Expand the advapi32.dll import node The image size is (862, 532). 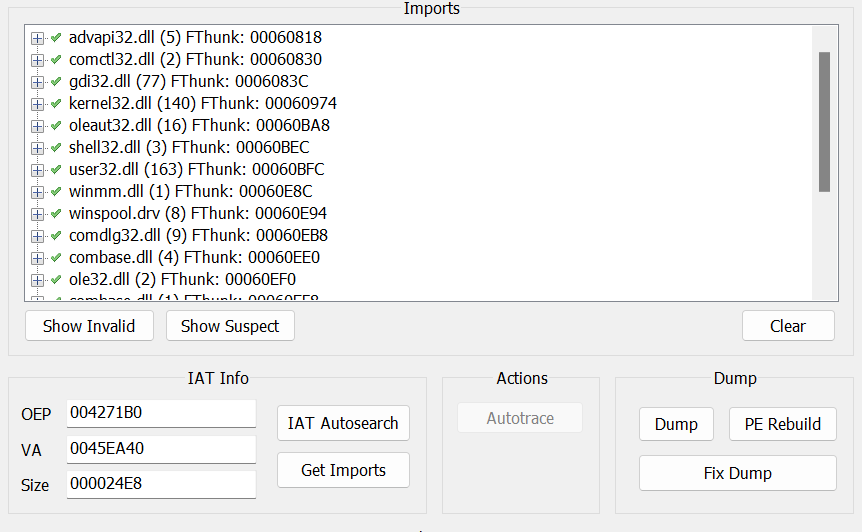click(37, 38)
